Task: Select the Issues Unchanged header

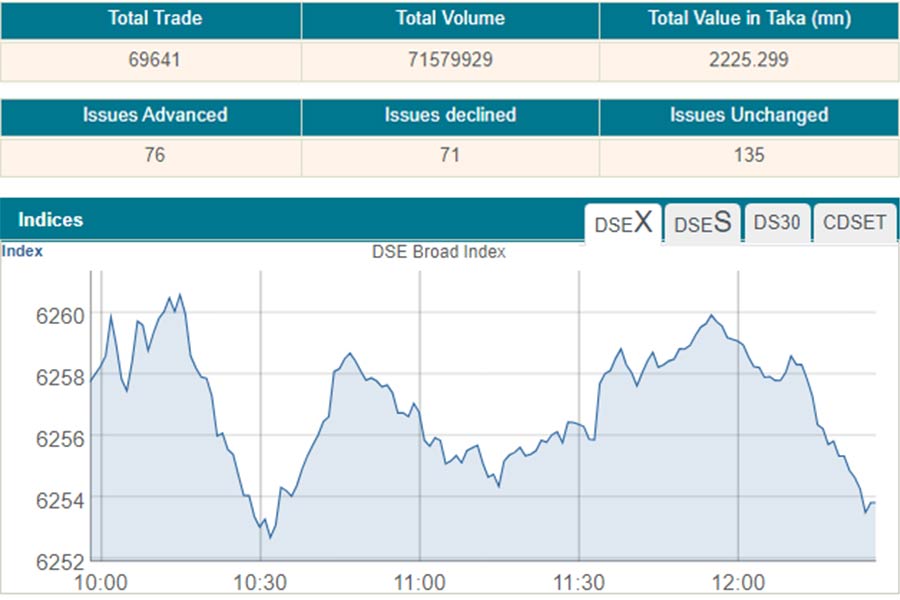Action: pos(749,115)
